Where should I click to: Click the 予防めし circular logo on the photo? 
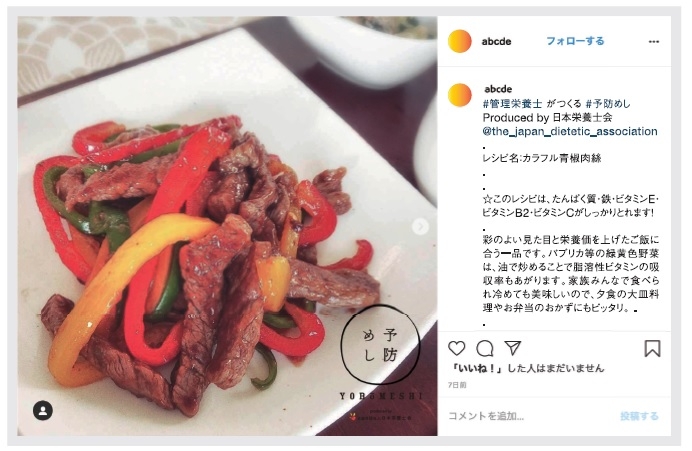(380, 345)
